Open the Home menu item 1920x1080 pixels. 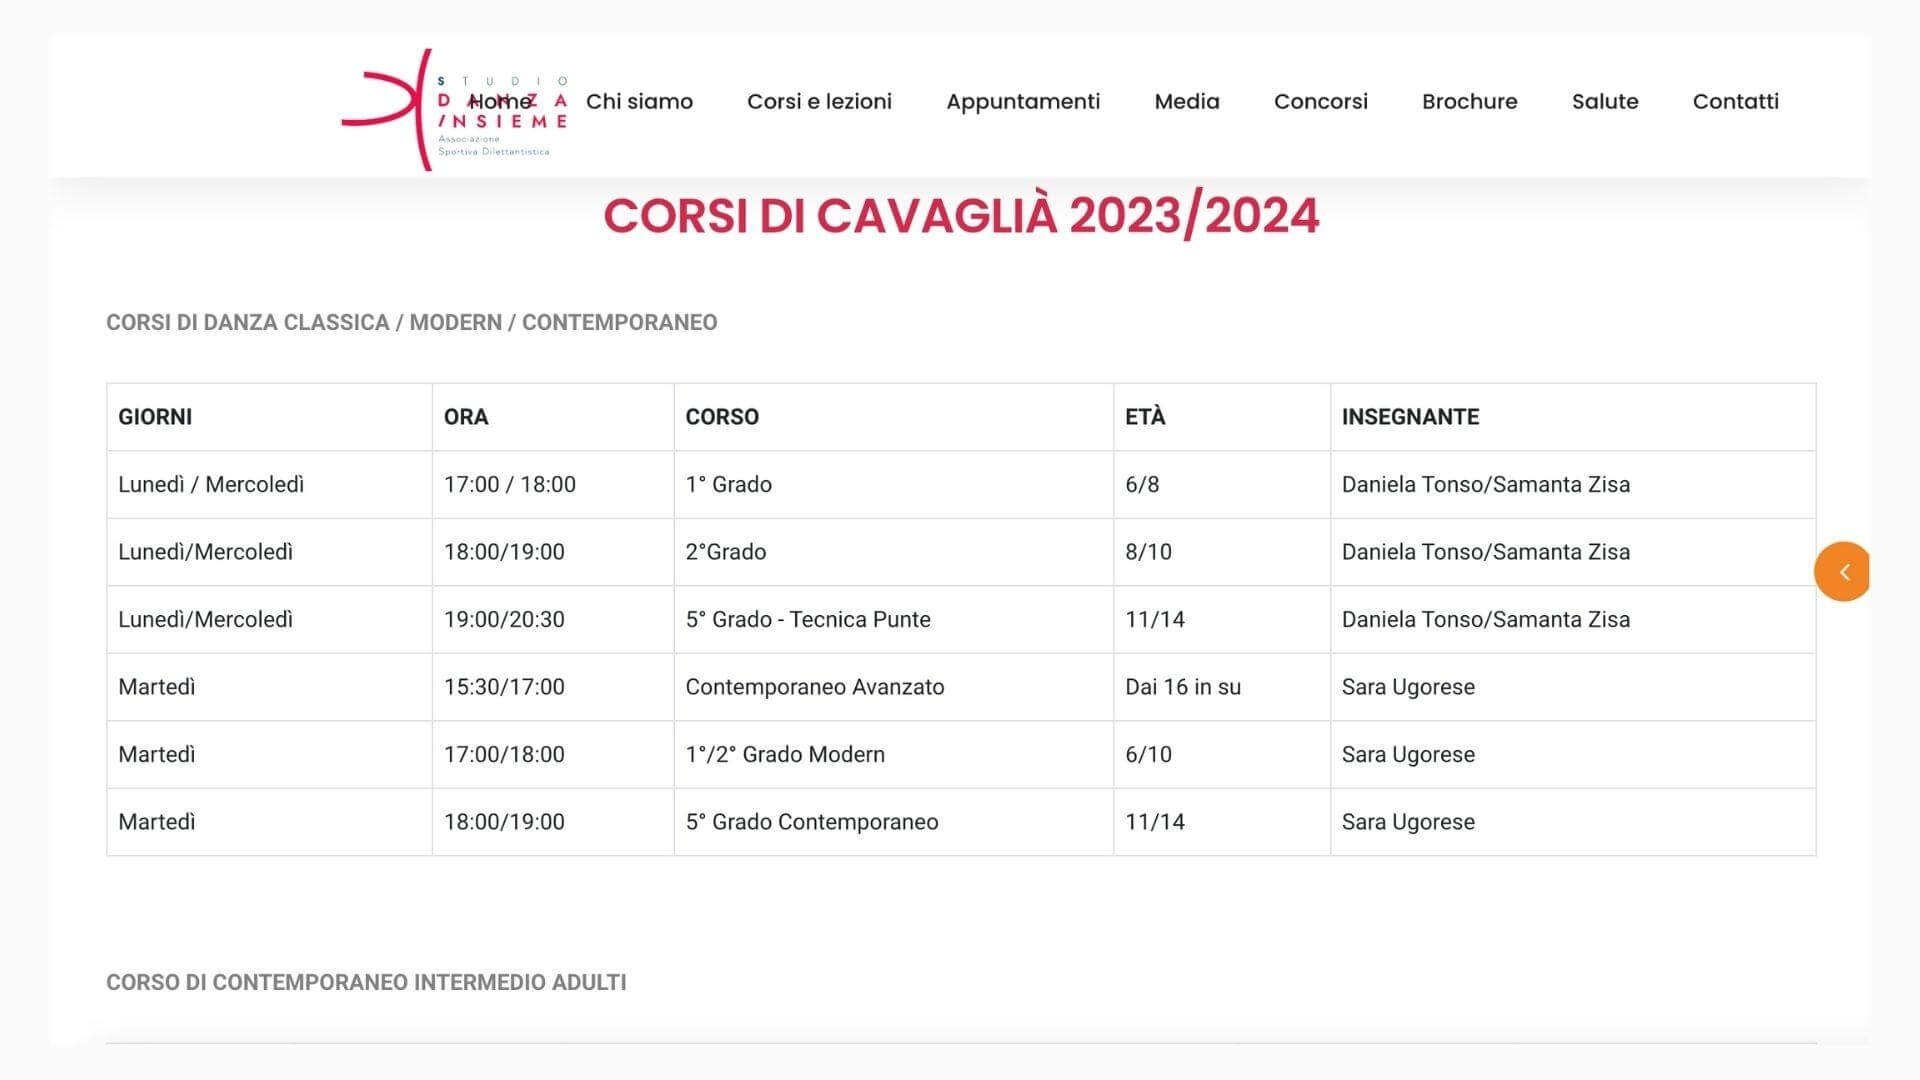500,101
